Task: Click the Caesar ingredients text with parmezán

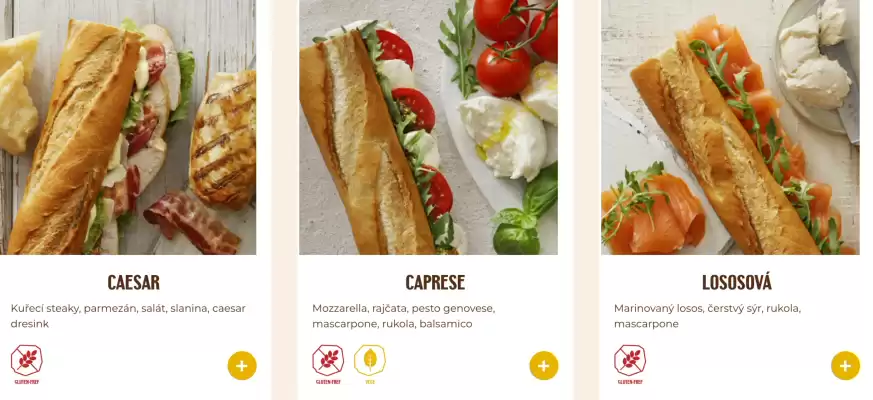Action: pos(128,316)
